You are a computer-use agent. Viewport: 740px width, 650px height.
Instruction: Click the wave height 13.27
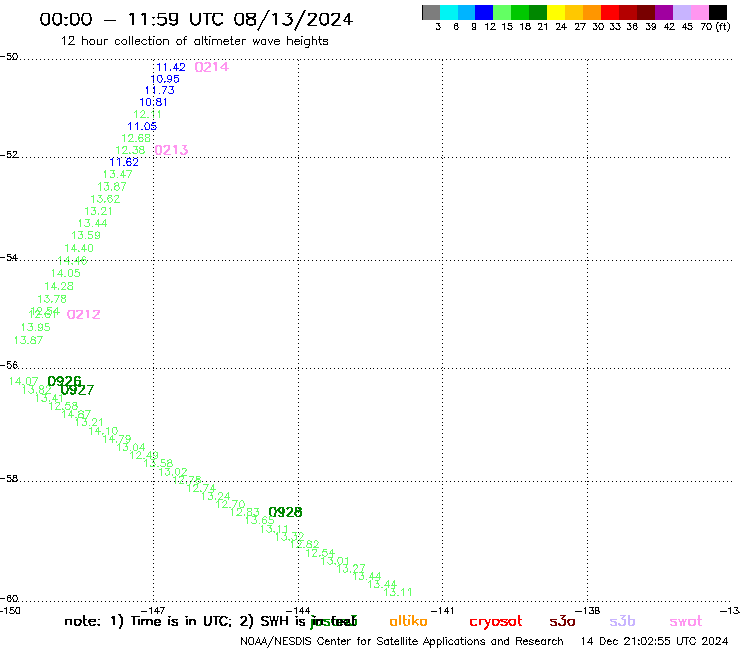click(351, 569)
